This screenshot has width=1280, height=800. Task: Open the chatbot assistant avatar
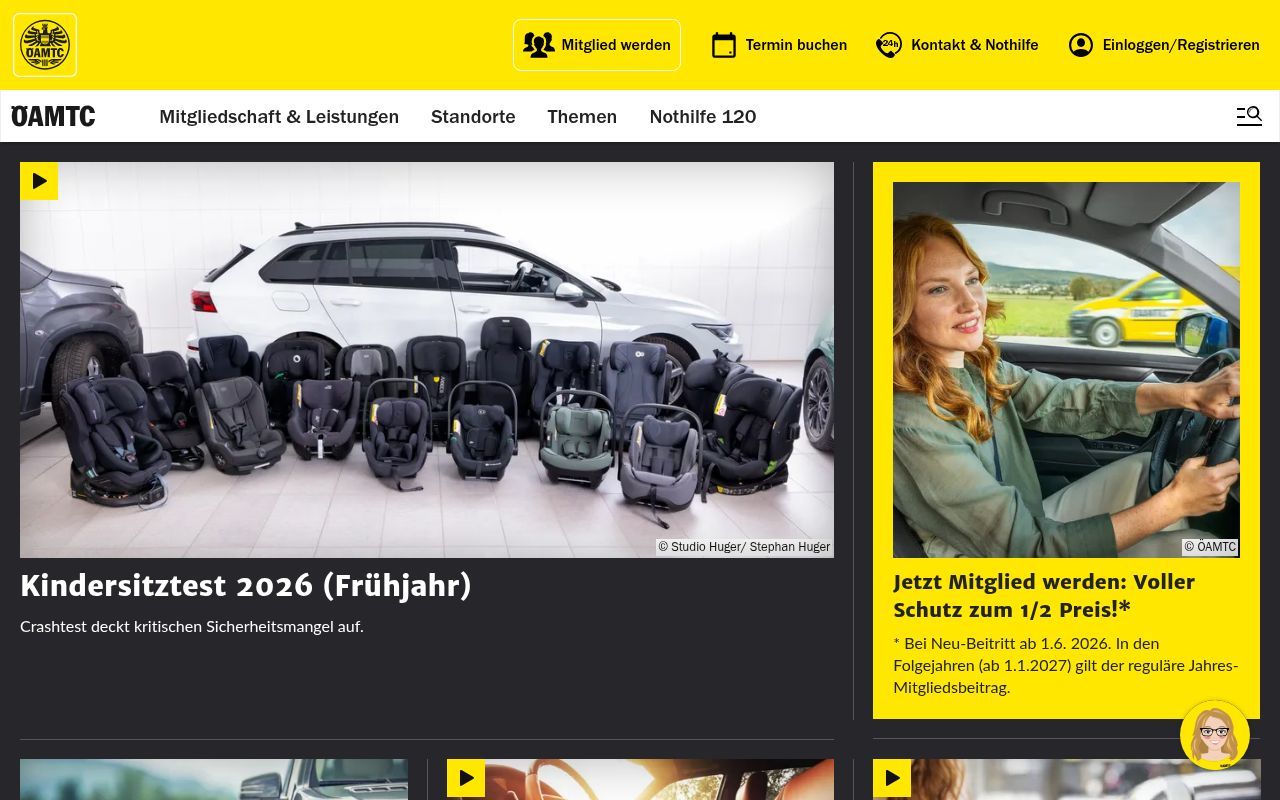tap(1215, 735)
